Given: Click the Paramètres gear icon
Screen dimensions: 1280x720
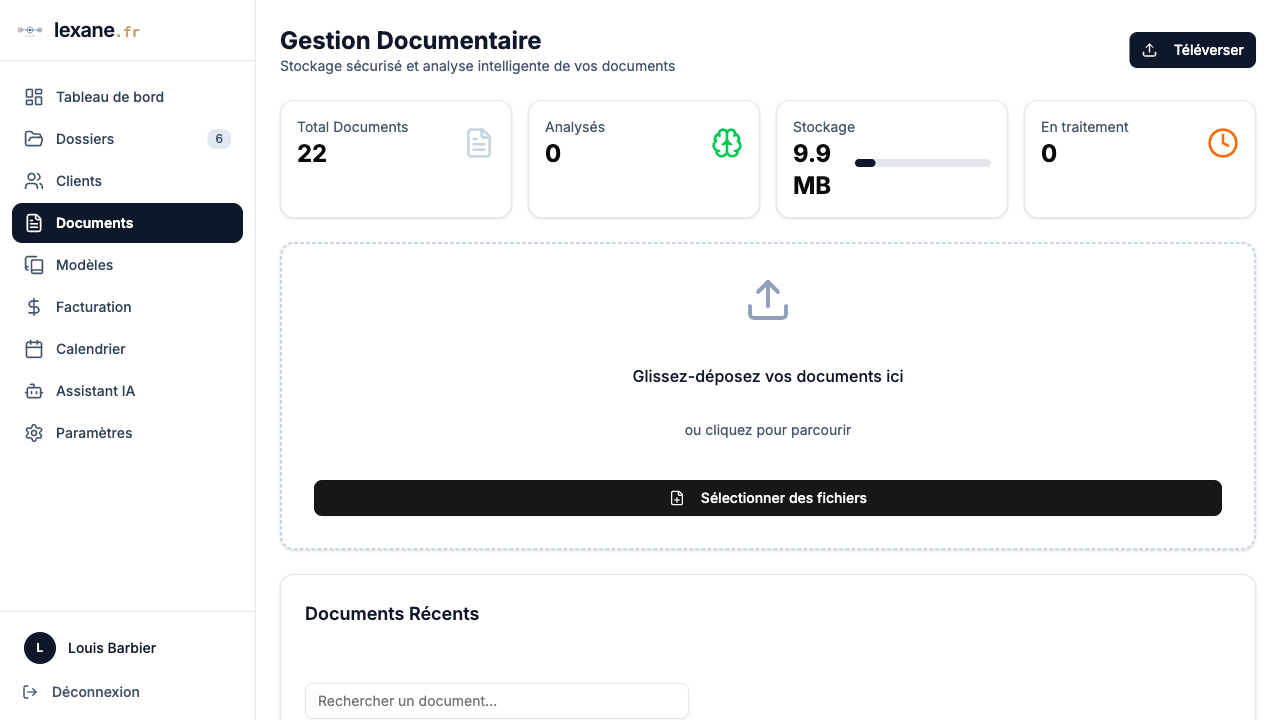Looking at the screenshot, I should point(33,432).
